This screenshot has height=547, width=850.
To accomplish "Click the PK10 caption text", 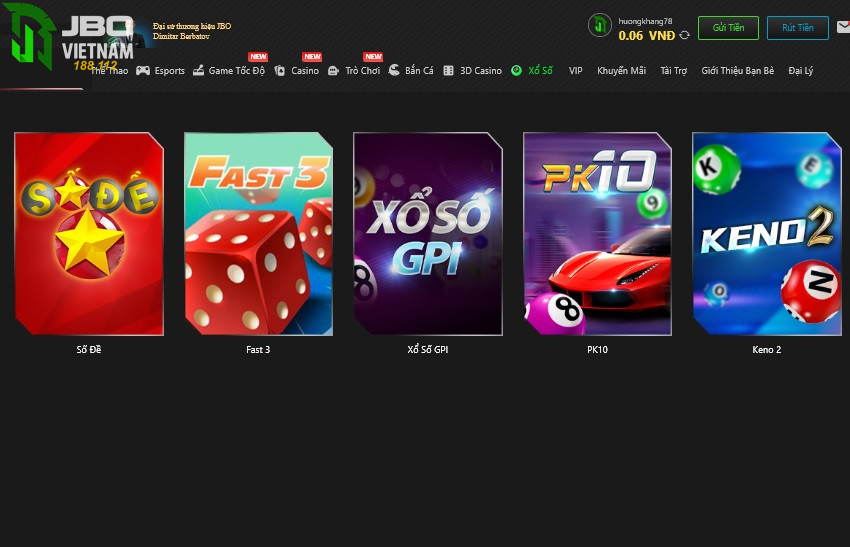I will click(597, 350).
